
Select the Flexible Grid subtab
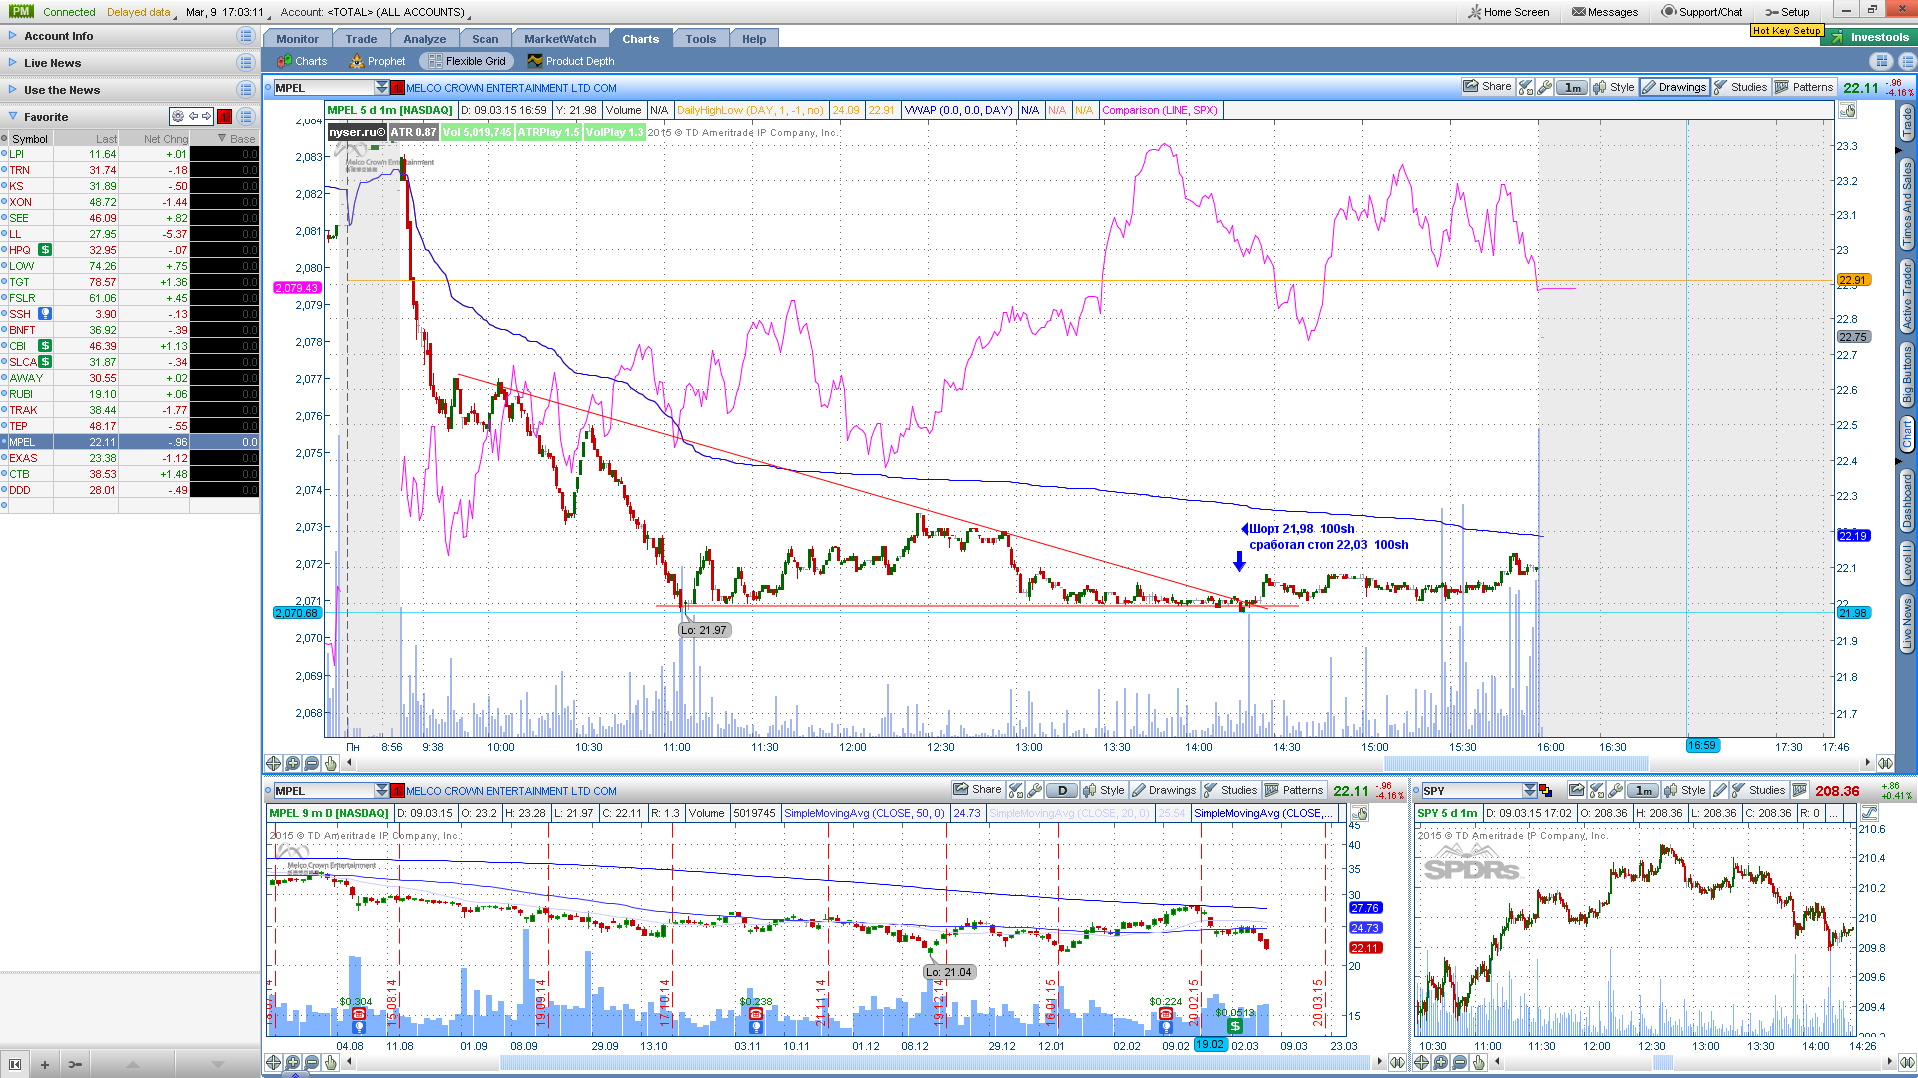[x=467, y=61]
